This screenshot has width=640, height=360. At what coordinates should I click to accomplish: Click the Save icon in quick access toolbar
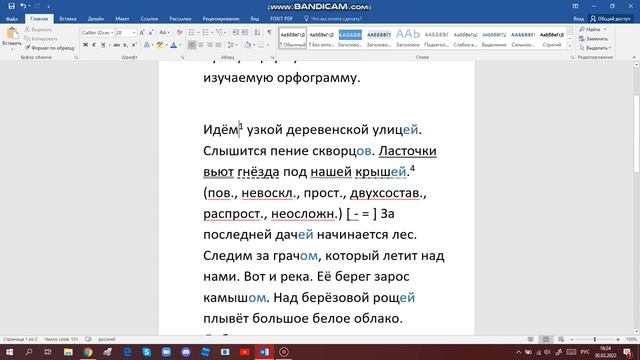click(11, 6)
